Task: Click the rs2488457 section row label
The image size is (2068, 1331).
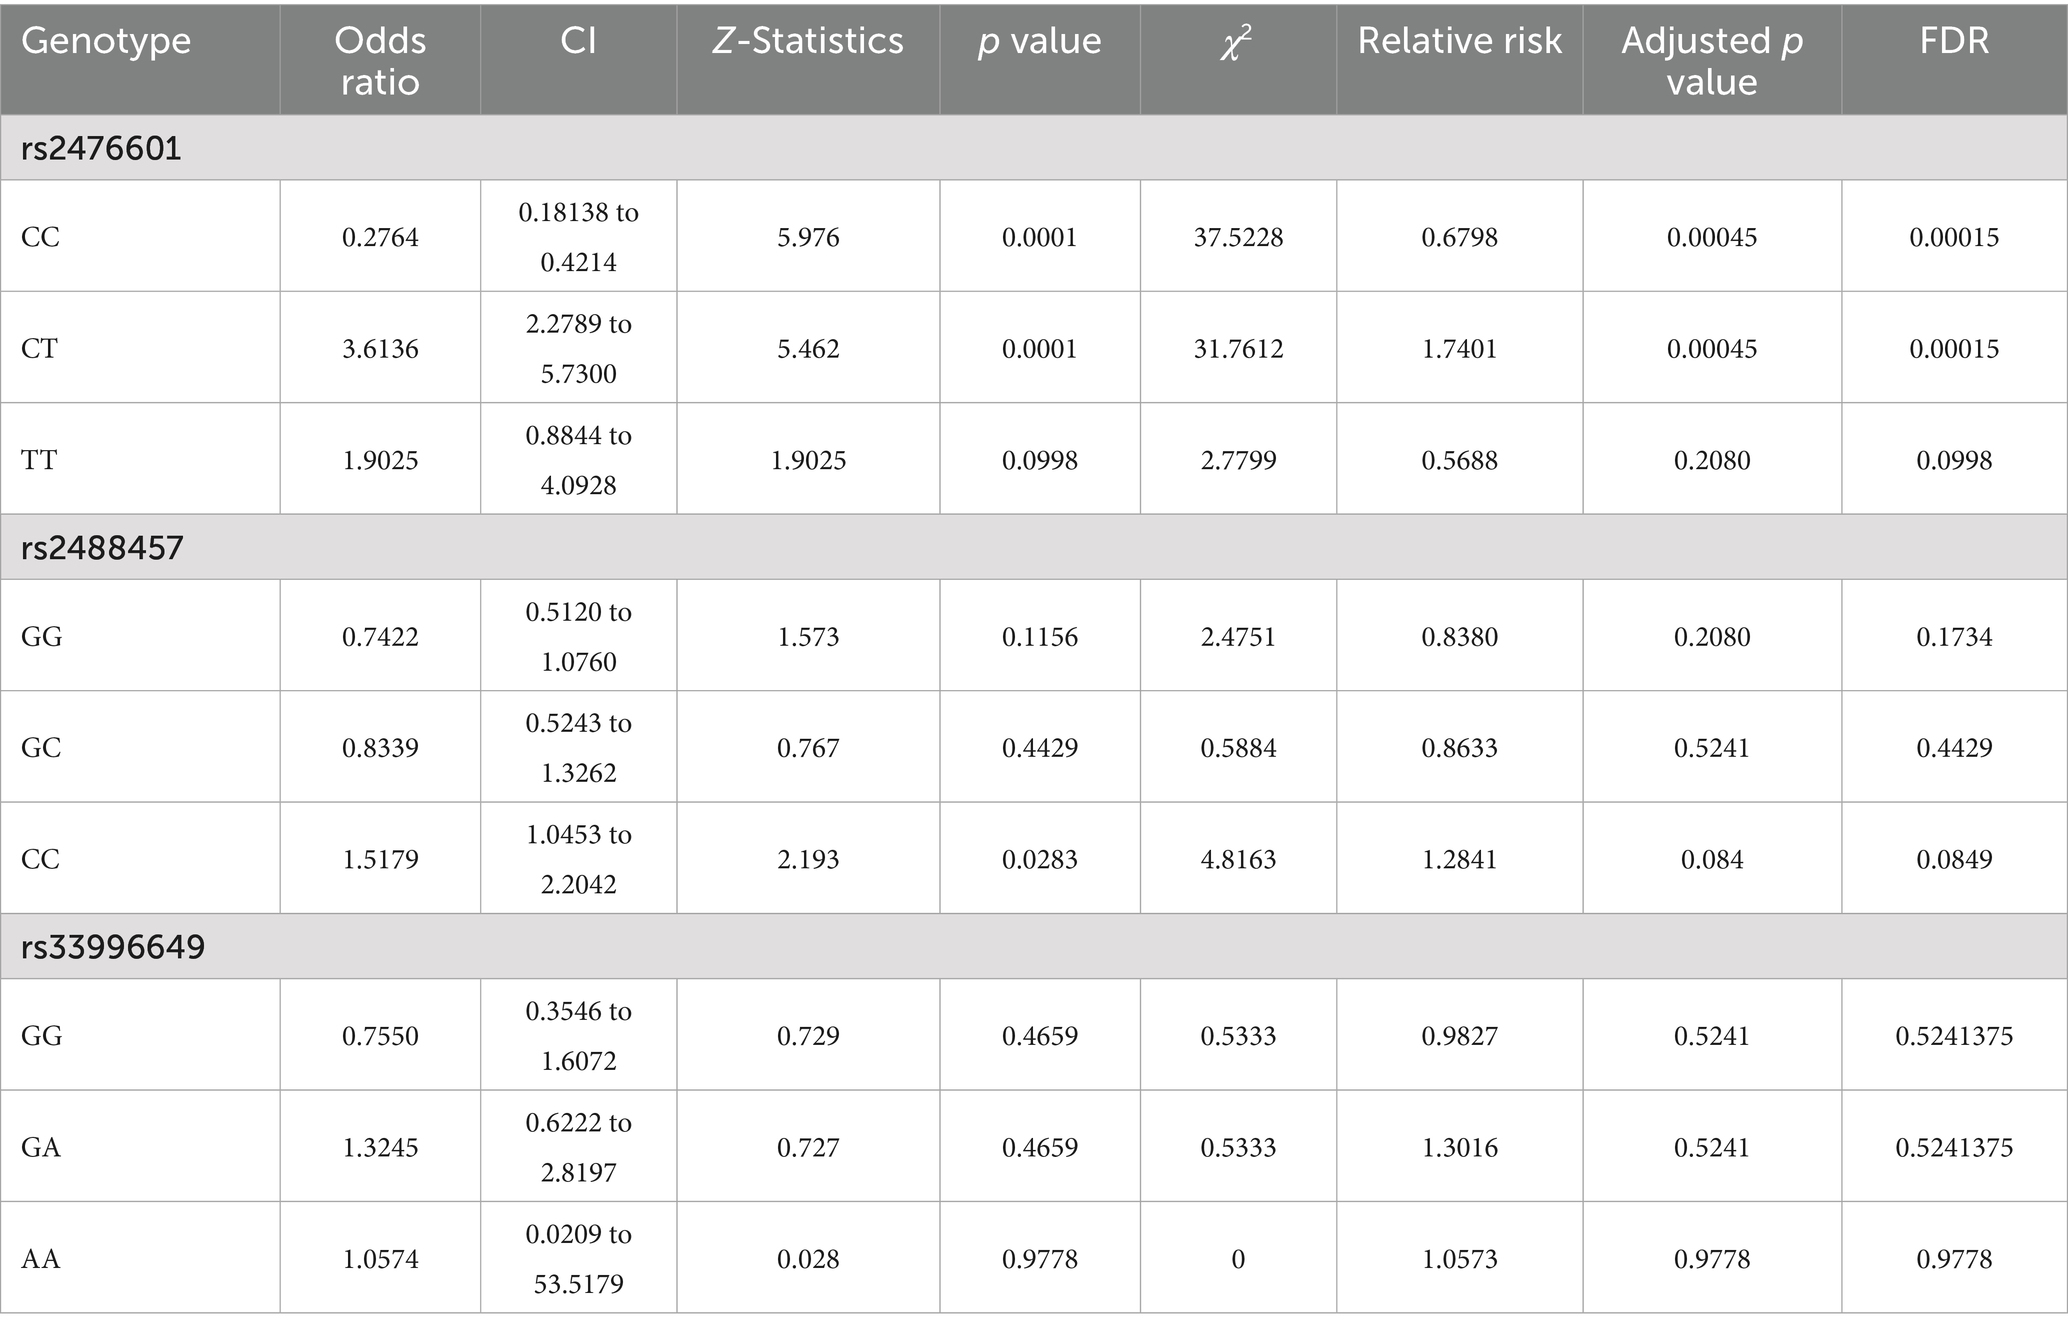Action: 102,547
